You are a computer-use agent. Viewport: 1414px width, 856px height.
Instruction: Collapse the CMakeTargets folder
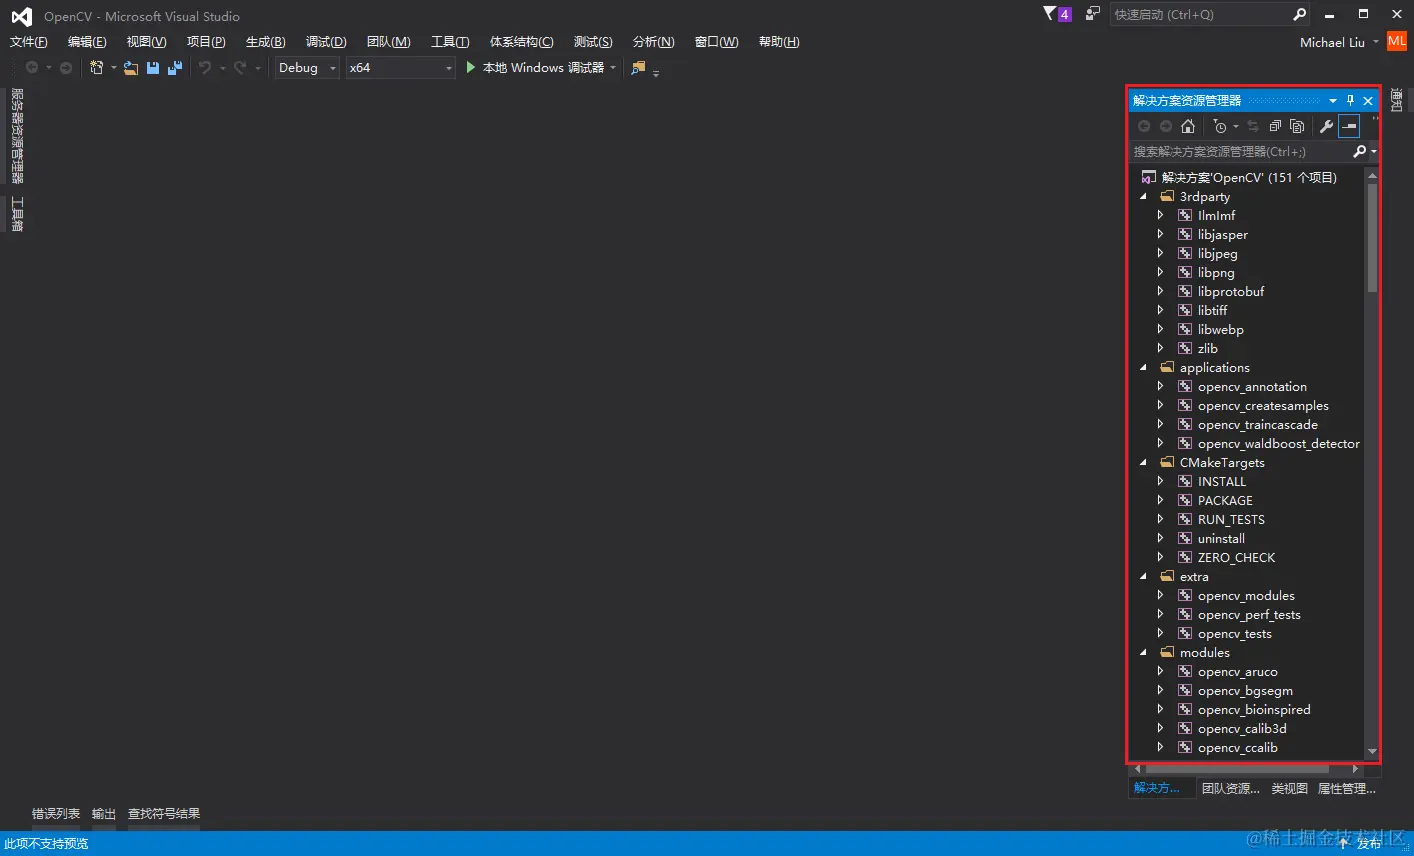coord(1144,463)
